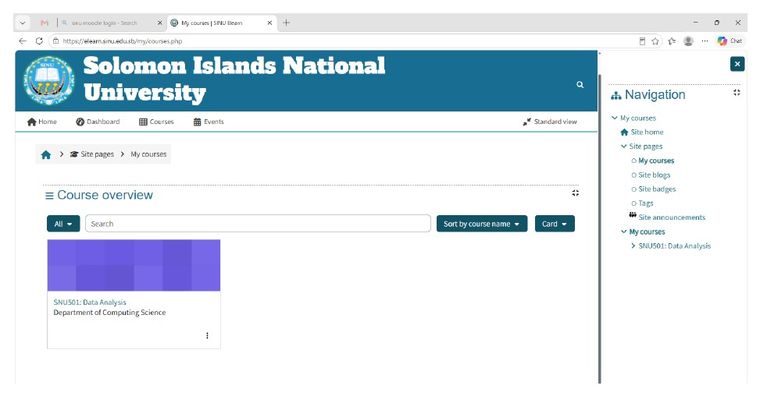Screen dimensions: 760x396
Task: Open Dashboard from the top menu
Action: [98, 122]
